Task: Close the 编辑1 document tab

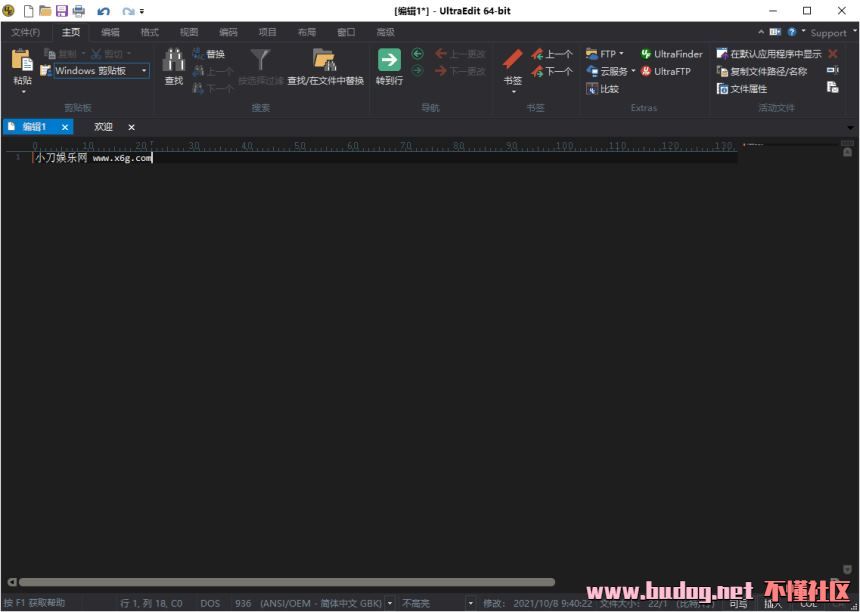Action: click(x=65, y=127)
